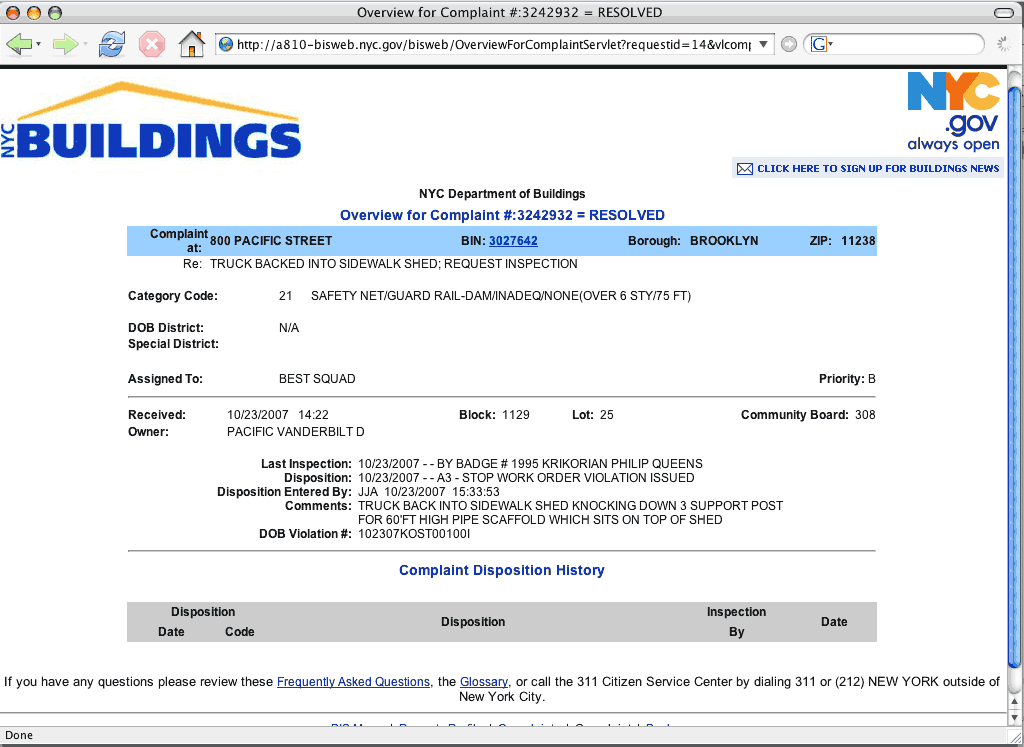Image resolution: width=1024 pixels, height=747 pixels.
Task: Click the NYC Buildings logo
Action: pos(152,122)
